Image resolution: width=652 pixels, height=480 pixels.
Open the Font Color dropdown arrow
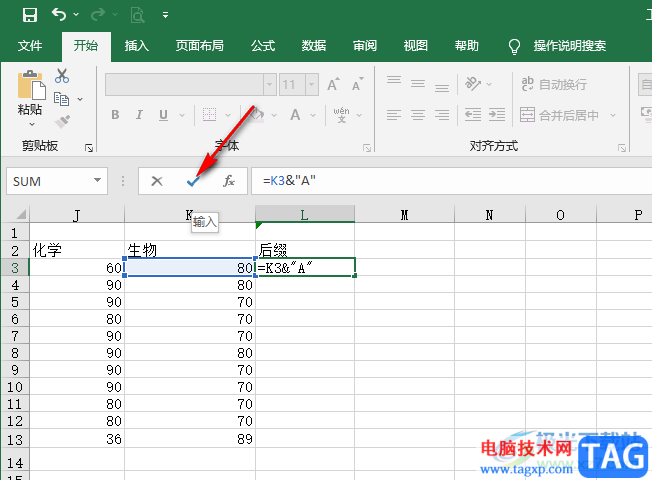pyautogui.click(x=313, y=115)
